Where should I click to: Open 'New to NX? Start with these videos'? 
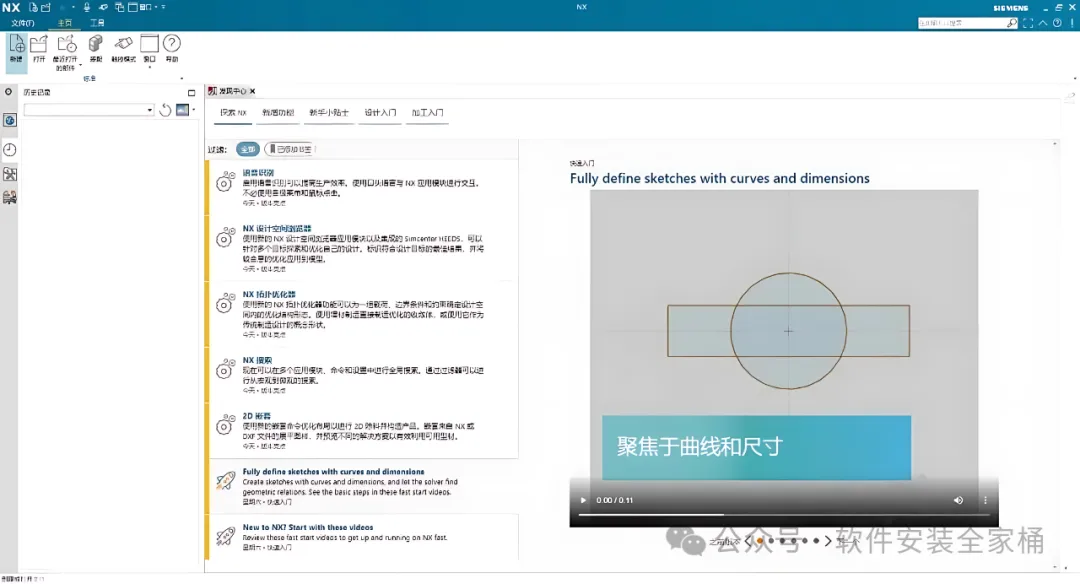(363, 536)
